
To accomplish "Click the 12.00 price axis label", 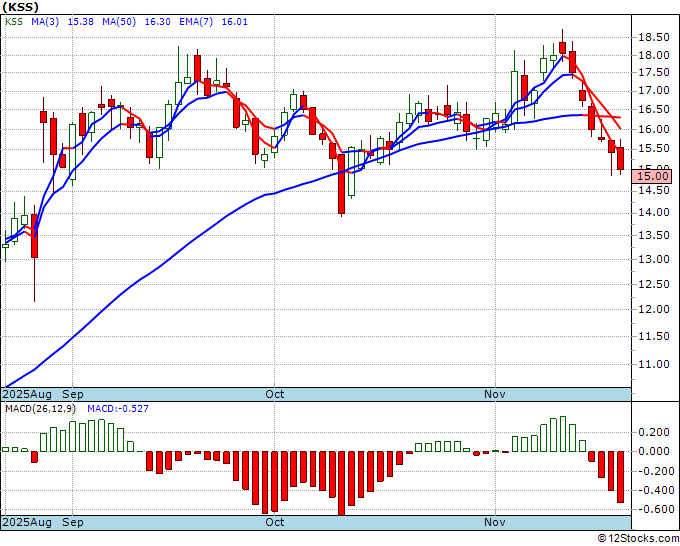I will tap(654, 309).
